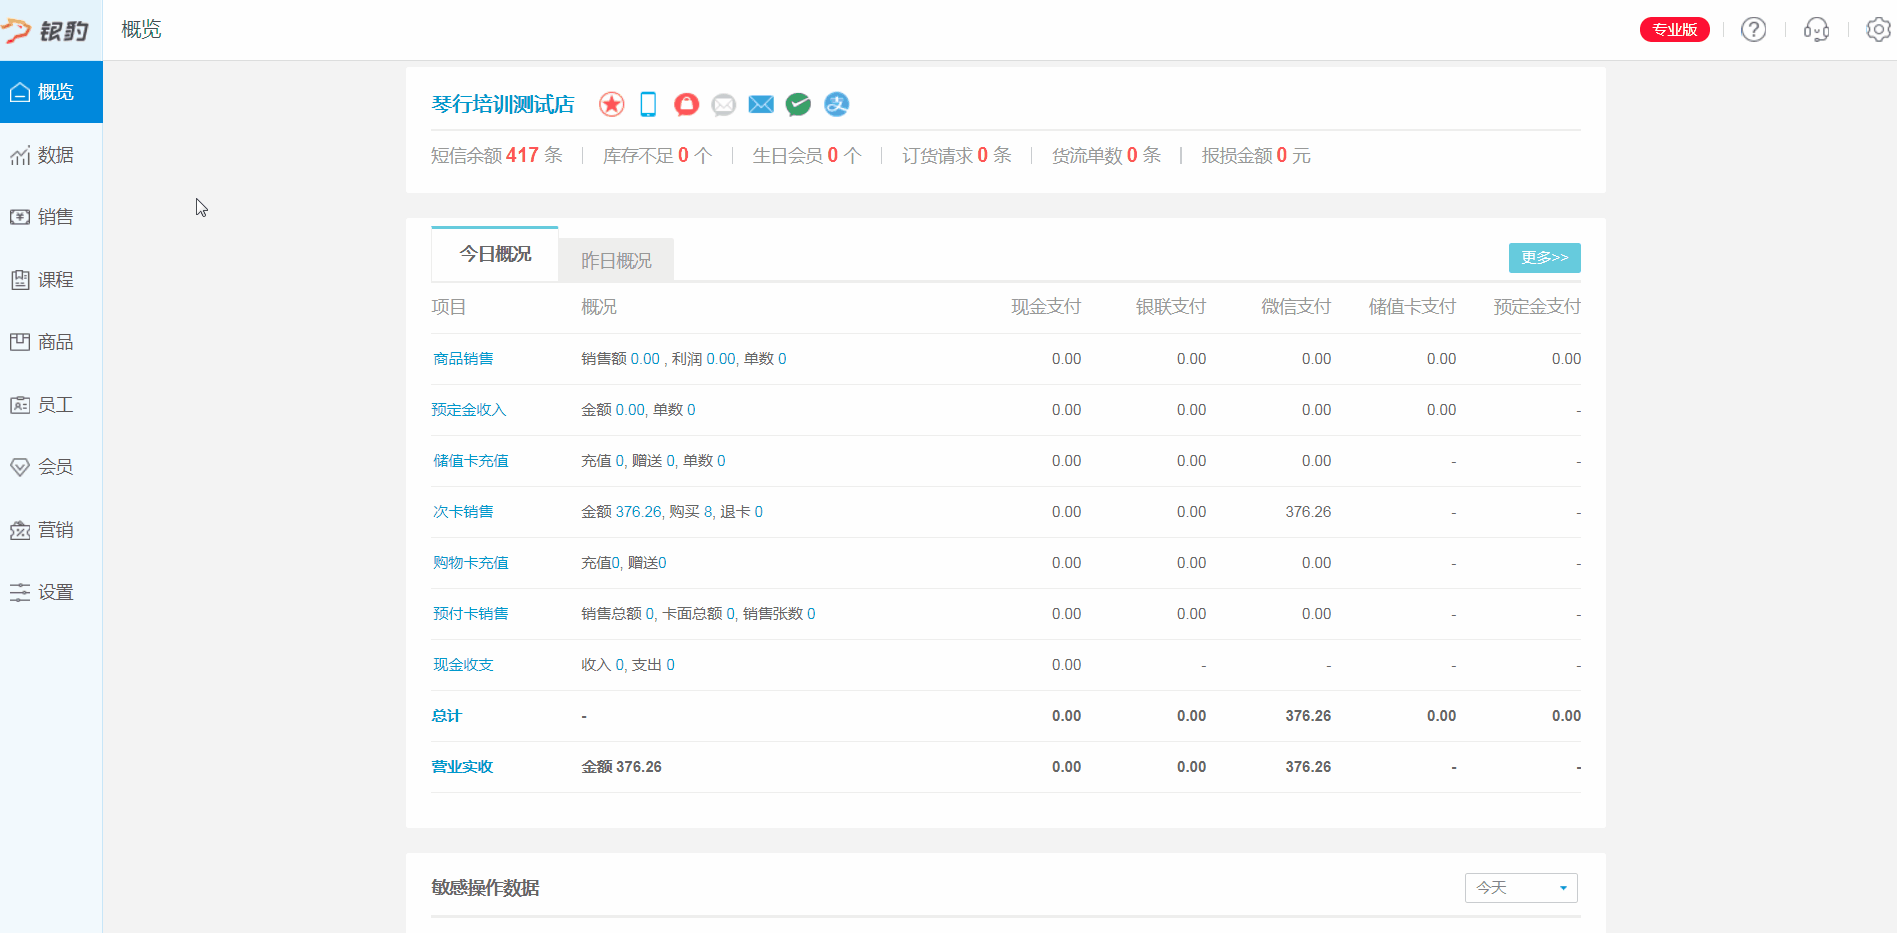
Task: Open the 预付卡销售 row link
Action: (x=470, y=614)
